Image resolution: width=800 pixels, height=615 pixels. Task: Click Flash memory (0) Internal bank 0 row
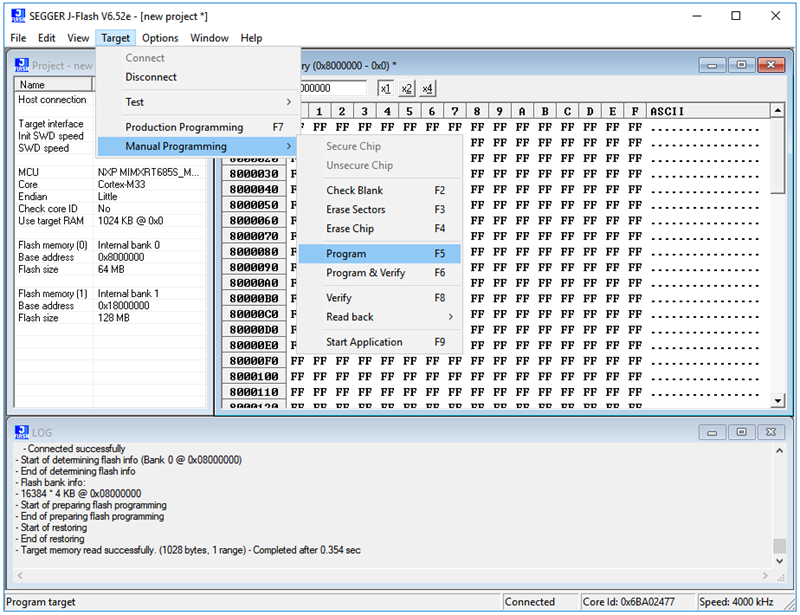(110, 245)
